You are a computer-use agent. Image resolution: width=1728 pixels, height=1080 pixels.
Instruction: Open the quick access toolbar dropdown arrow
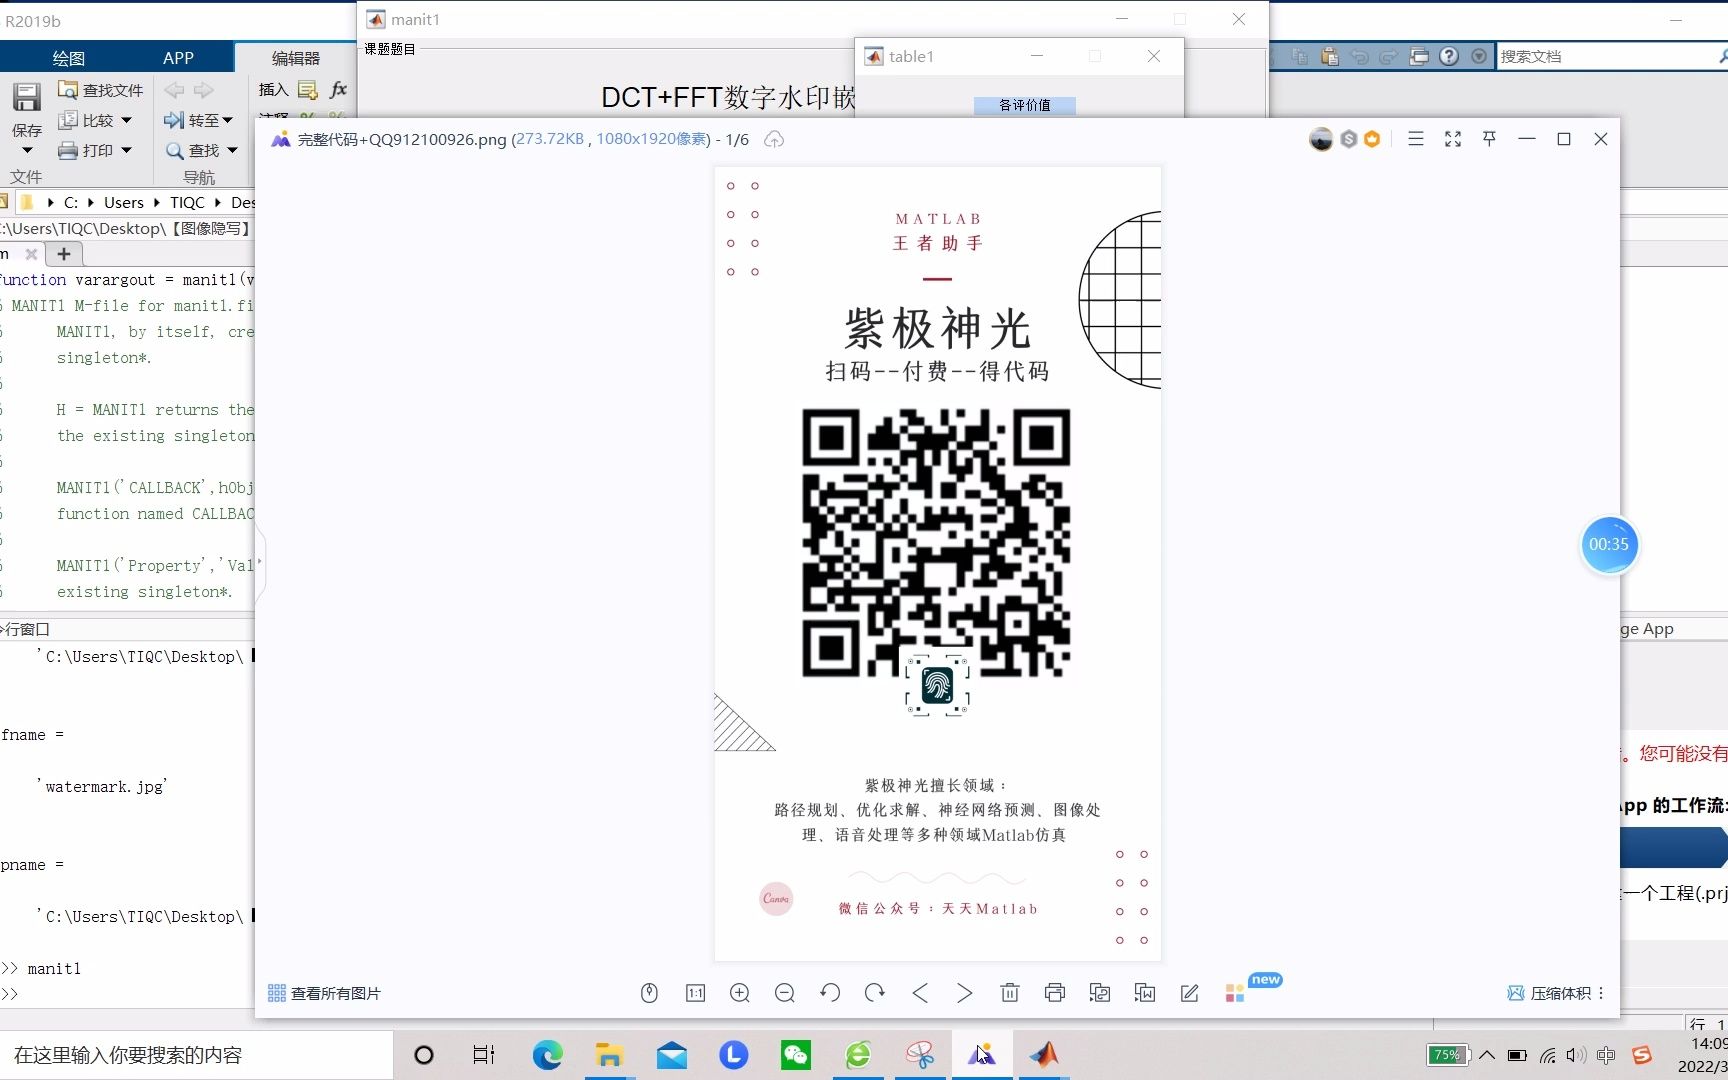tap(1479, 57)
